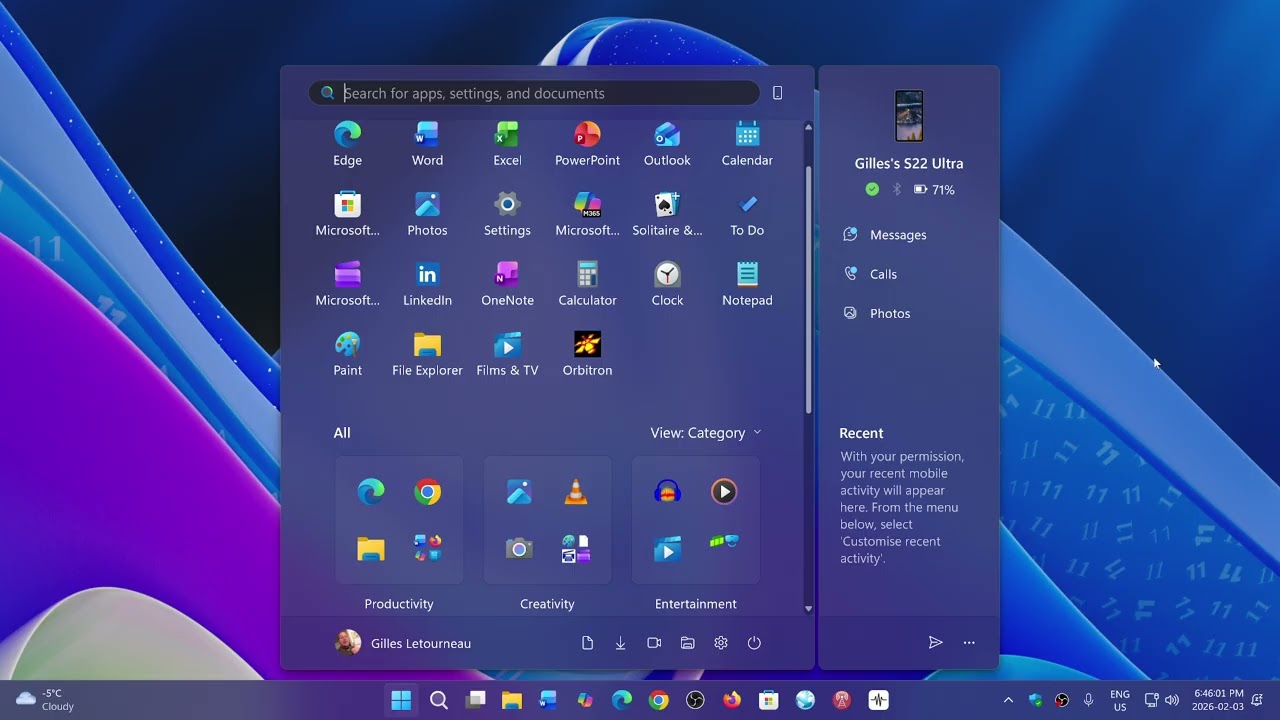Open the Paint app

coord(347,355)
